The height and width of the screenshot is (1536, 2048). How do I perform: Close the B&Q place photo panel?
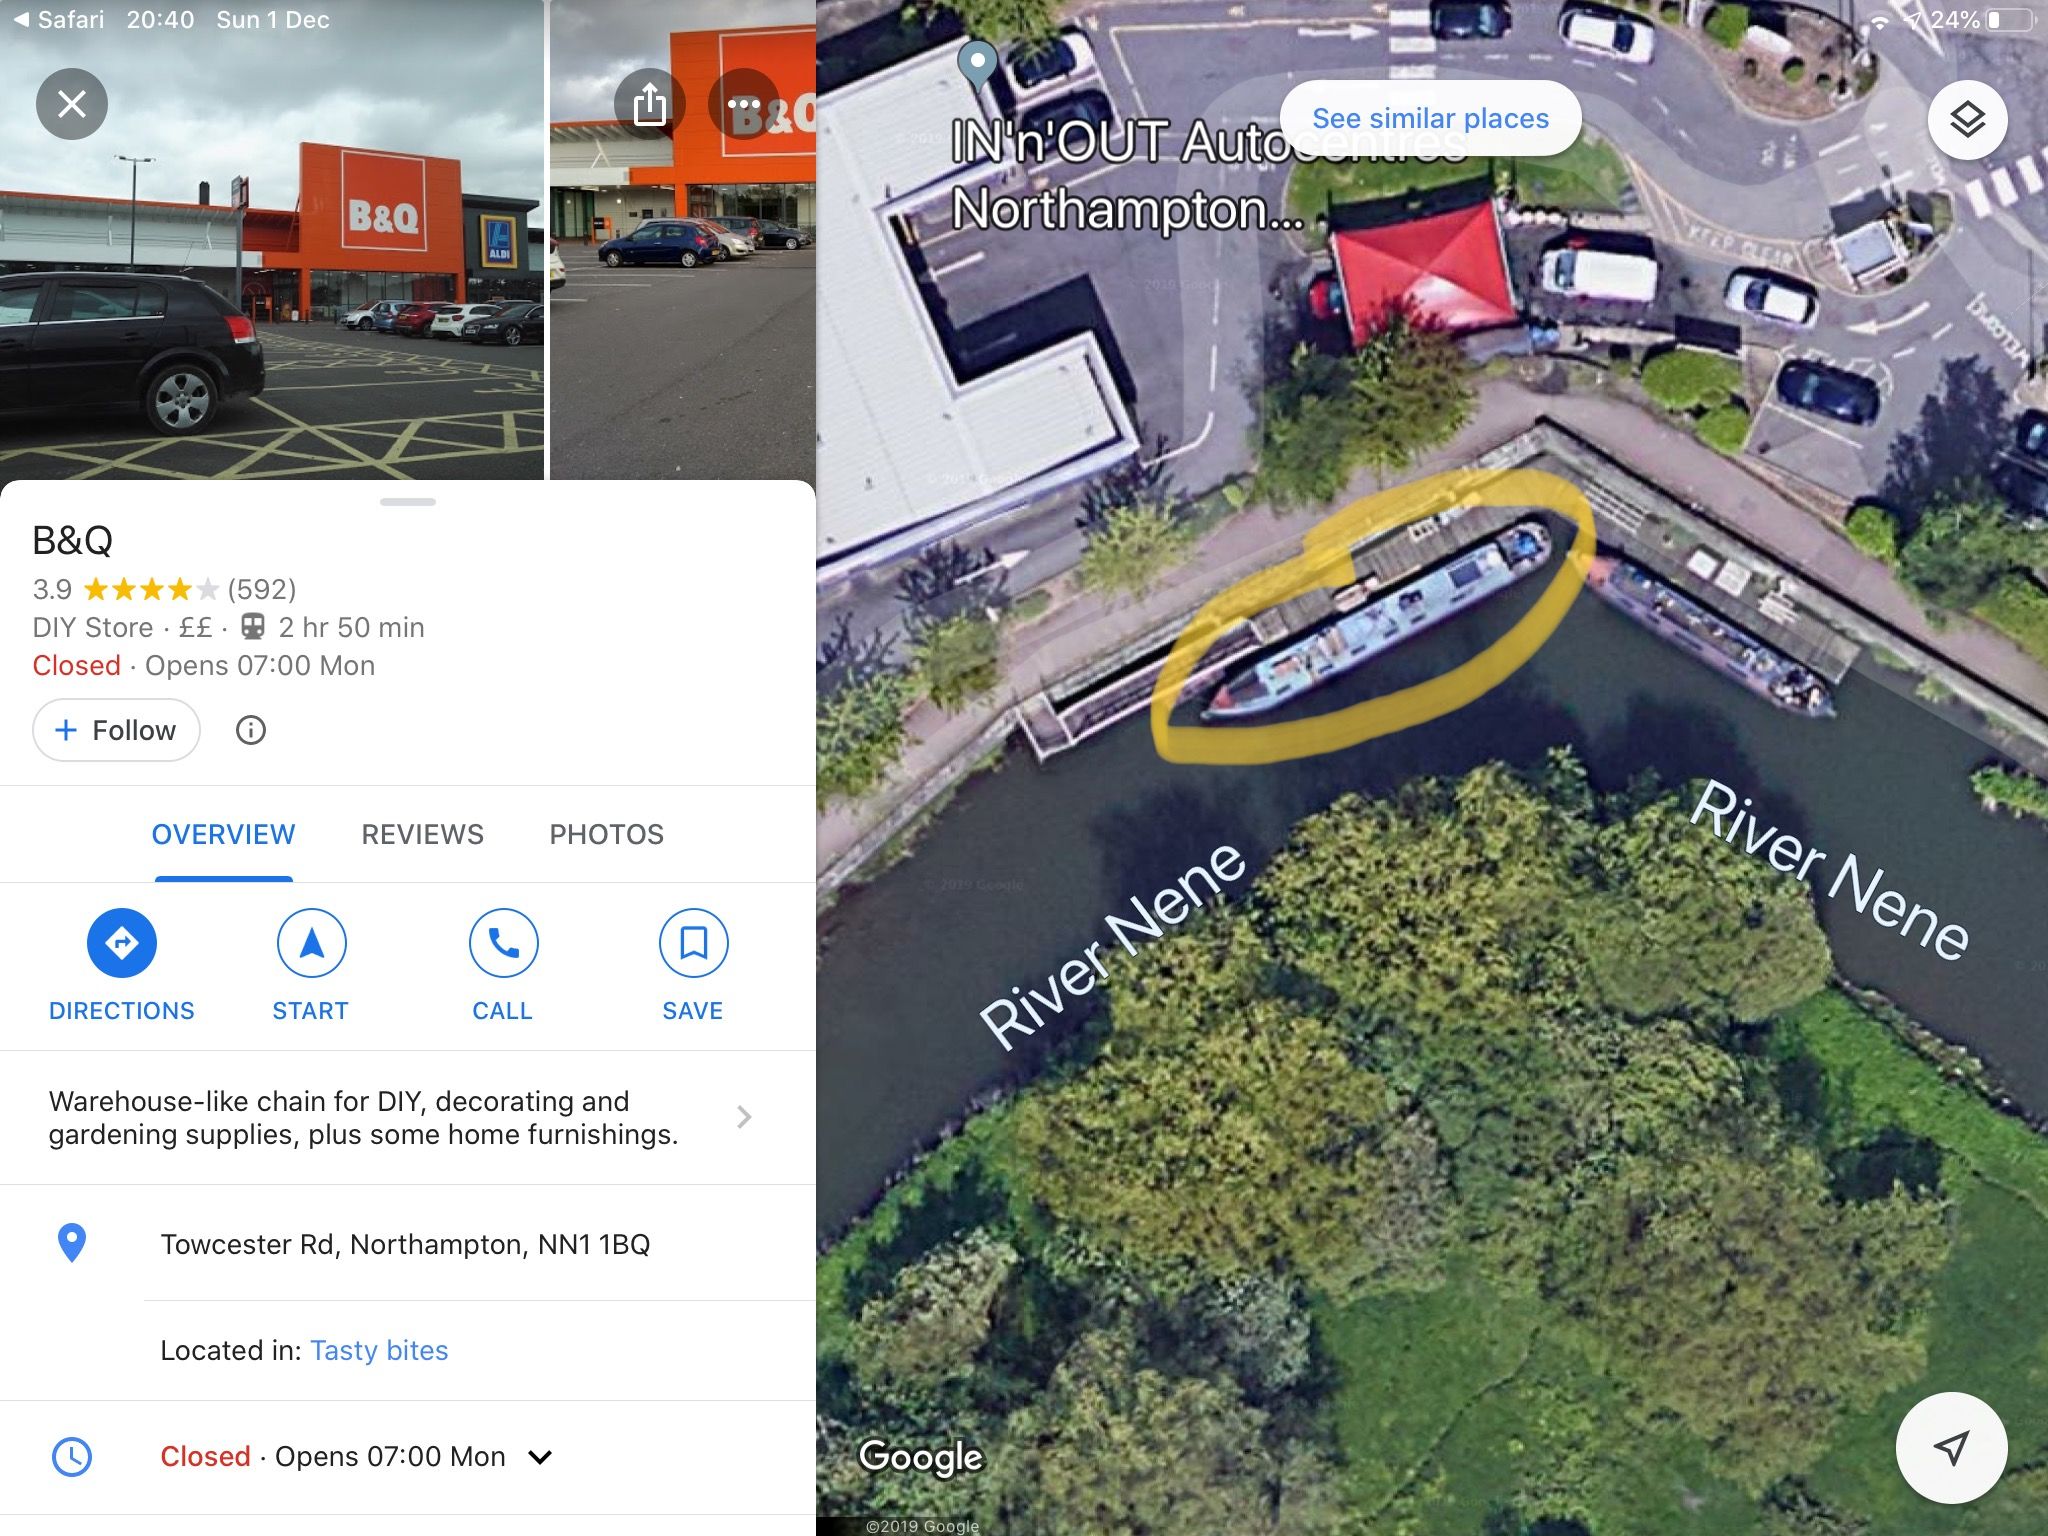pyautogui.click(x=72, y=104)
